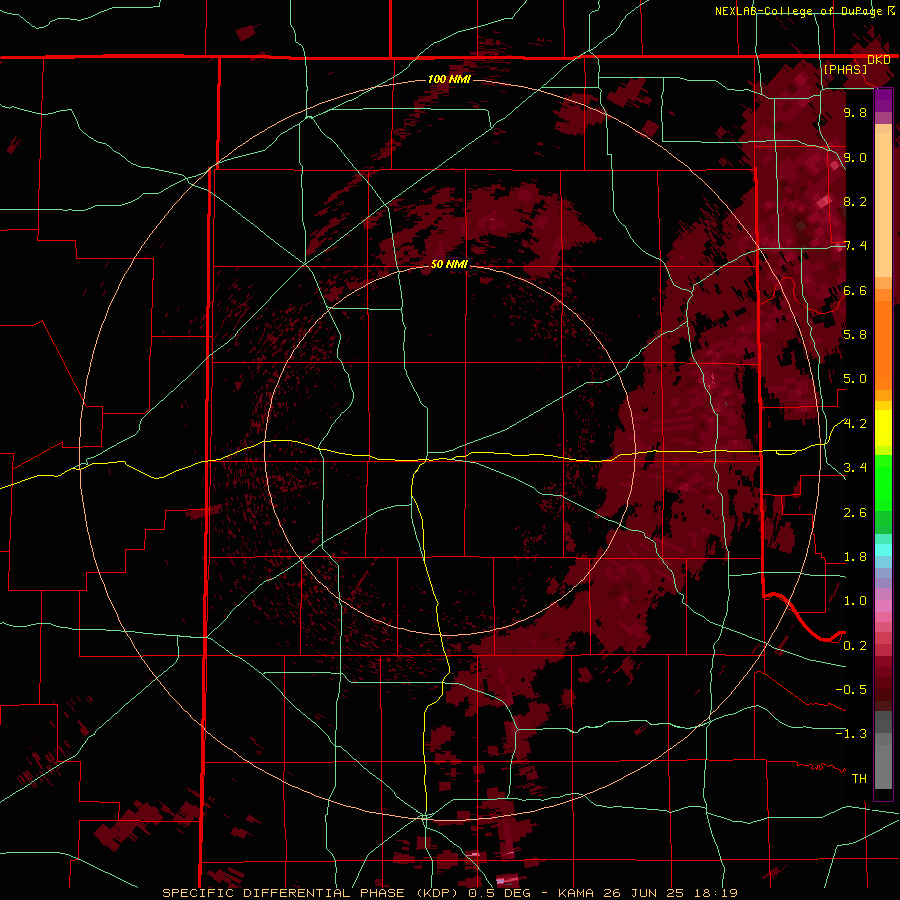Click the 3.4 scale value
The width and height of the screenshot is (900, 900).
click(x=855, y=468)
